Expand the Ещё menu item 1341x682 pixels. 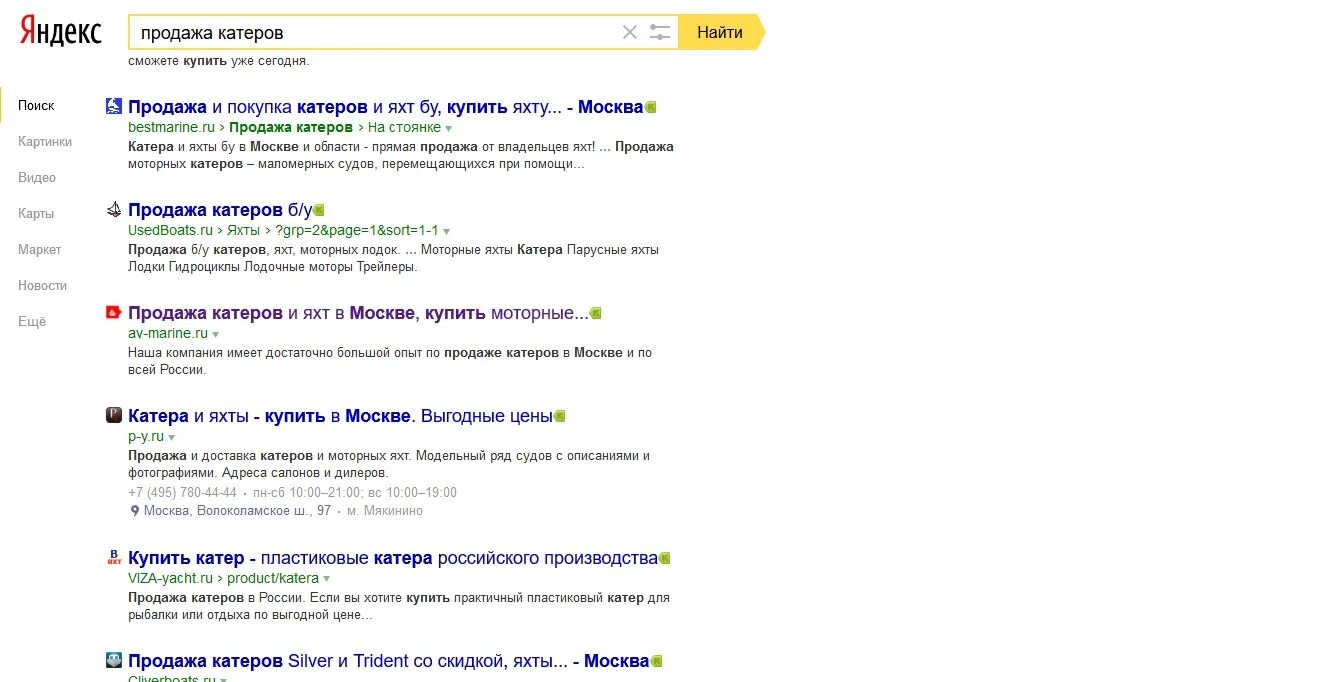(x=32, y=321)
